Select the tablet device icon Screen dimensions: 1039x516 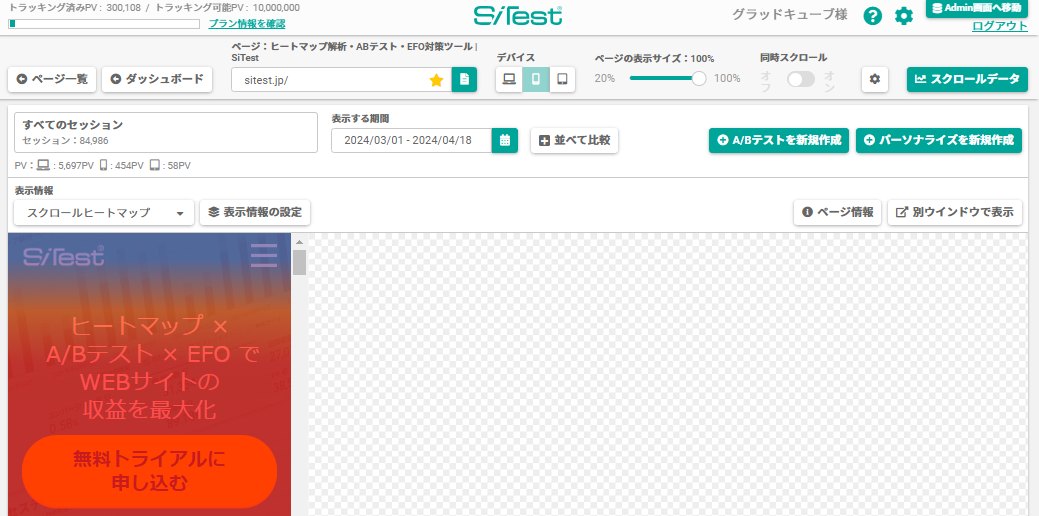tap(563, 79)
